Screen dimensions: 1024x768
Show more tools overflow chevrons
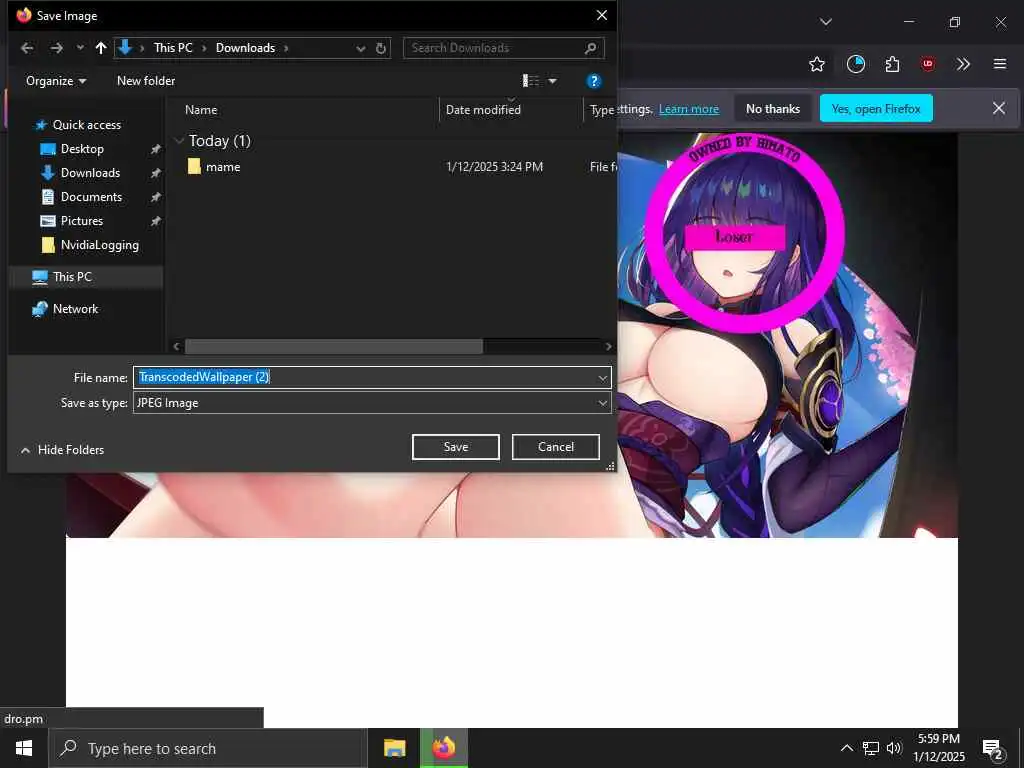(x=963, y=64)
